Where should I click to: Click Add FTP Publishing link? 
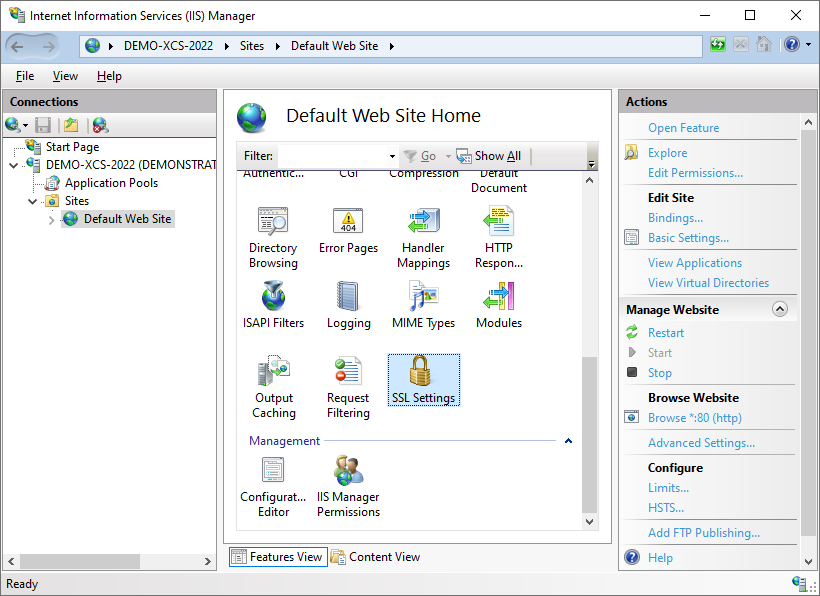pyautogui.click(x=704, y=533)
